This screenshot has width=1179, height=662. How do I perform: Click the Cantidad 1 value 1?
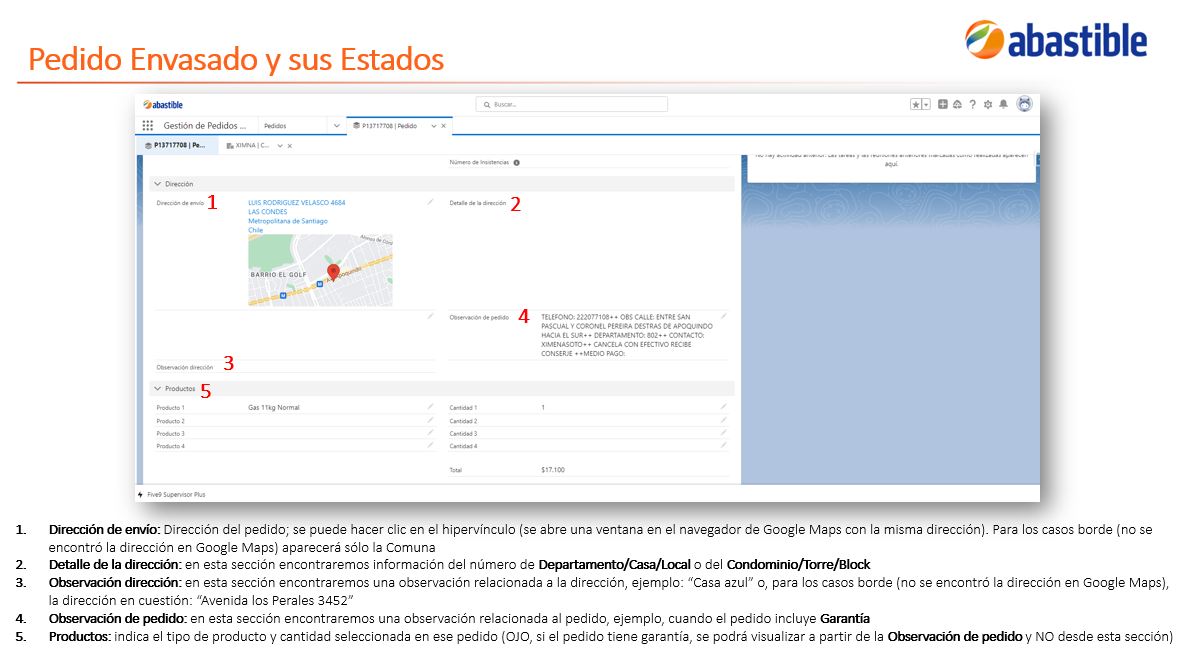click(543, 408)
